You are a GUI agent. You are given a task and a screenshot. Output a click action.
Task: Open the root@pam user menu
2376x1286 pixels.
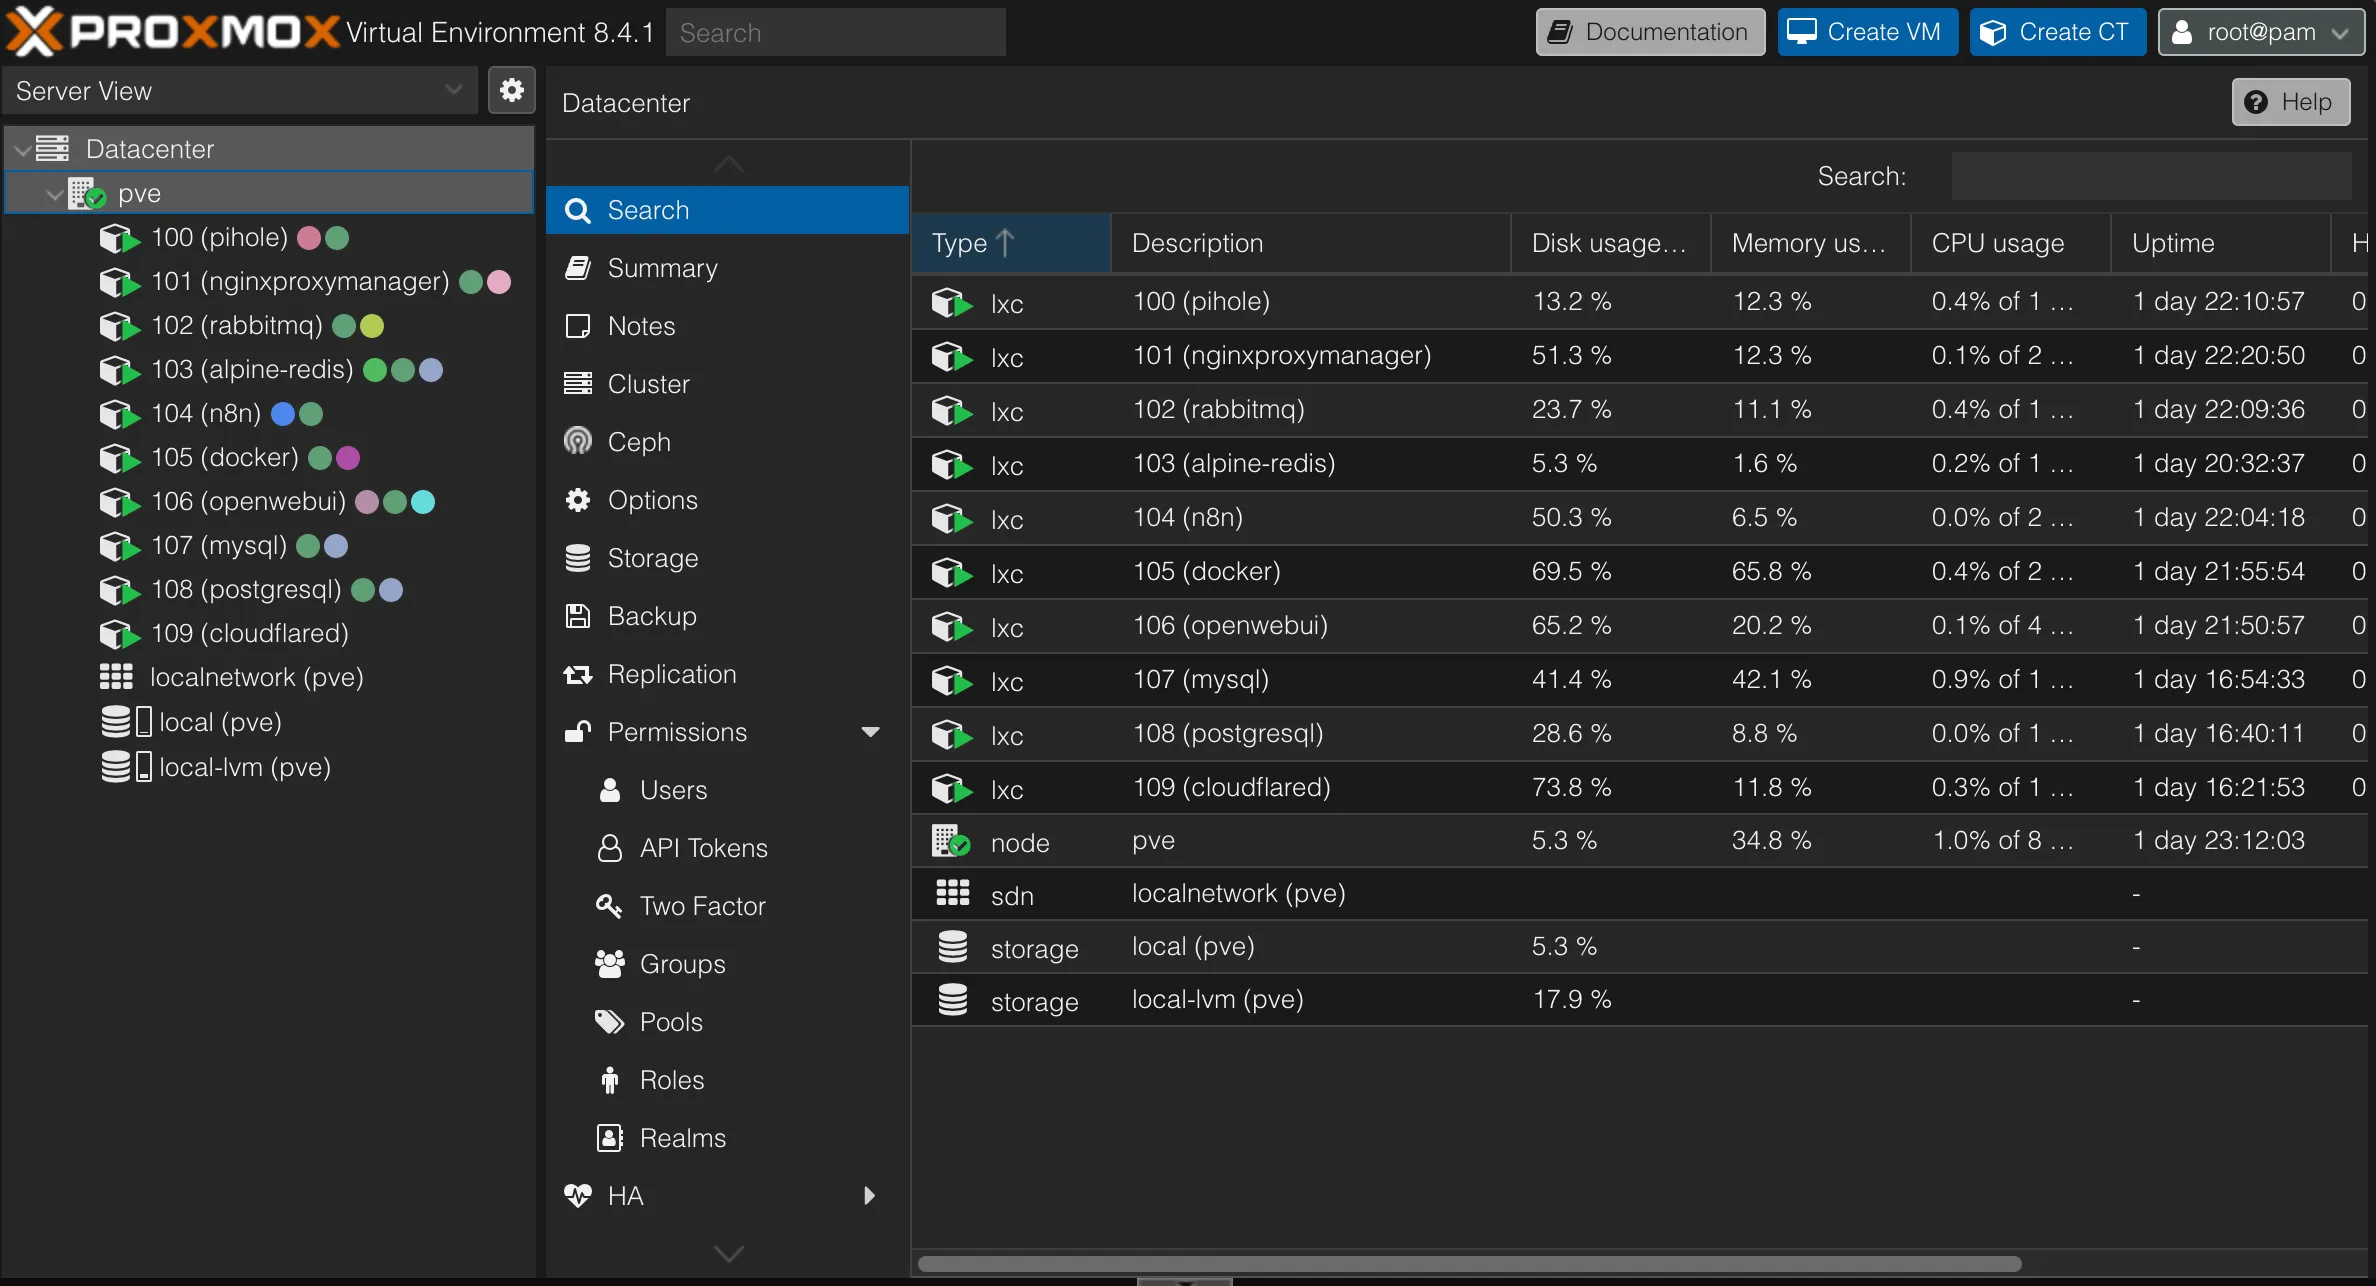pos(2261,32)
